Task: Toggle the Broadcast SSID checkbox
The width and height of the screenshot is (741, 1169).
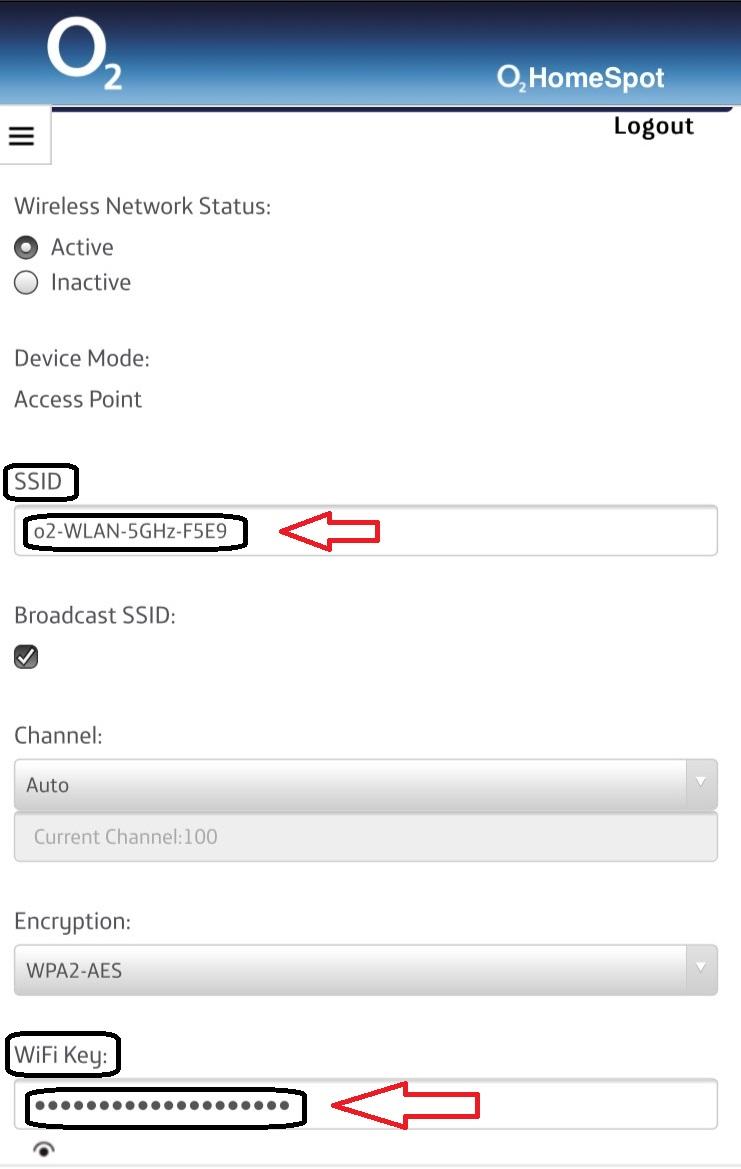Action: (26, 657)
